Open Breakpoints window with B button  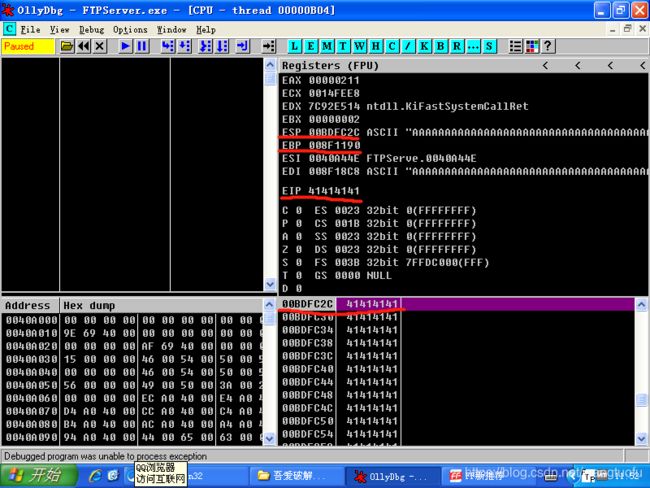440,46
